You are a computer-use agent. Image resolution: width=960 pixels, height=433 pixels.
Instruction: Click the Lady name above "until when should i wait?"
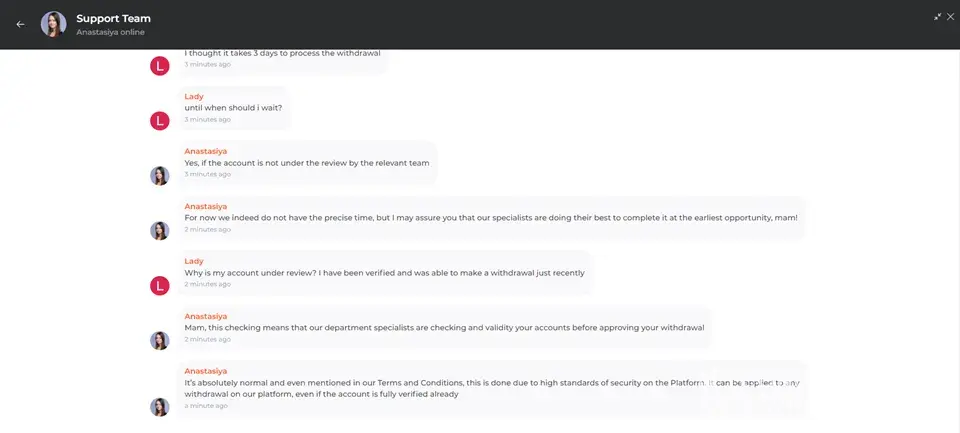(x=194, y=96)
